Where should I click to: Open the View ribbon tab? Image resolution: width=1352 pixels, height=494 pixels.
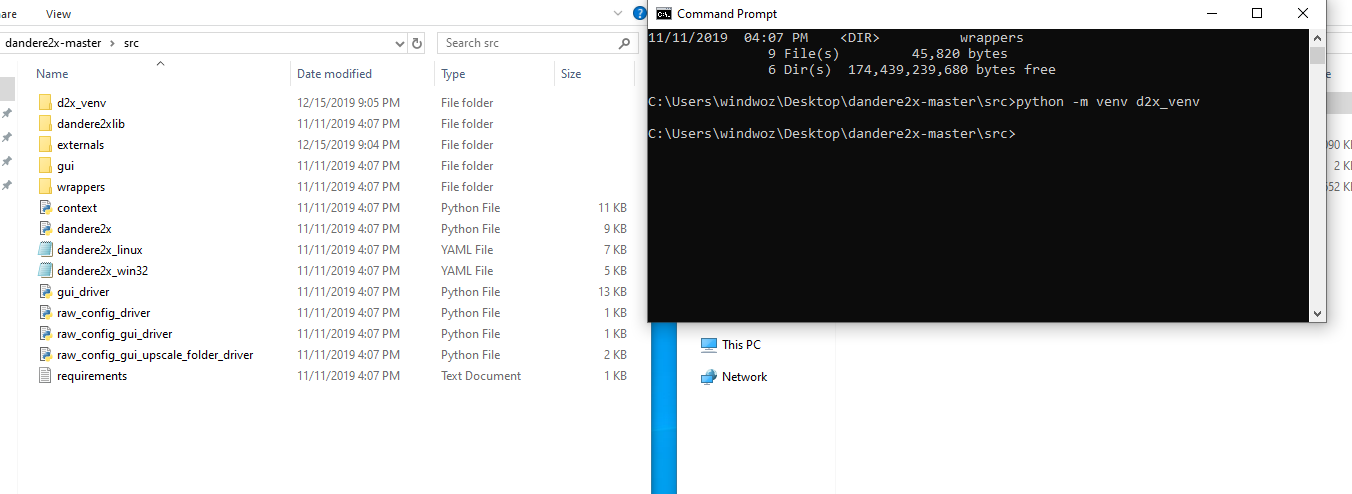(x=58, y=14)
